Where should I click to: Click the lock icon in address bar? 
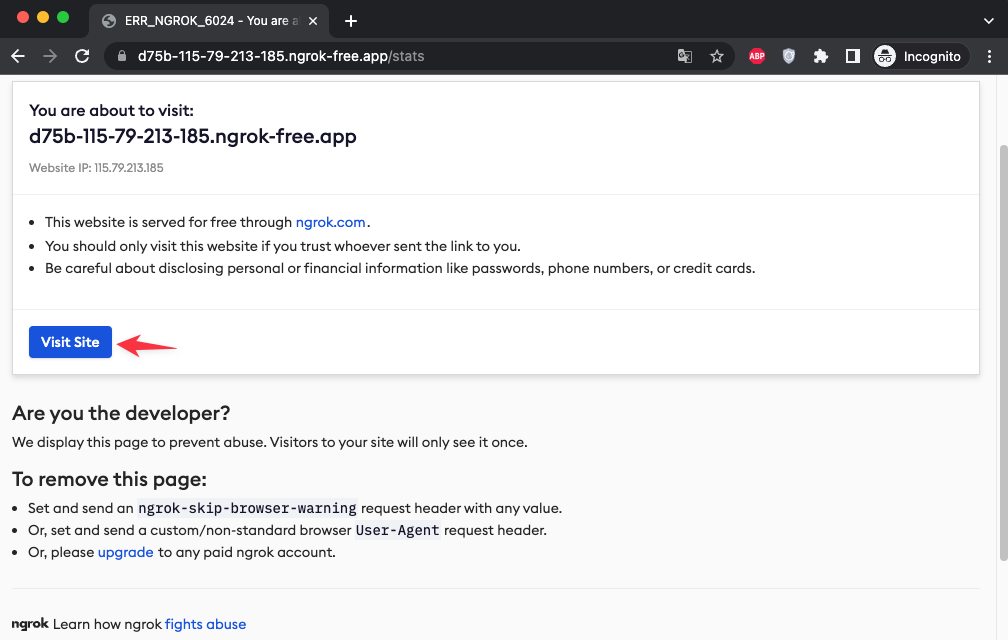(x=122, y=57)
